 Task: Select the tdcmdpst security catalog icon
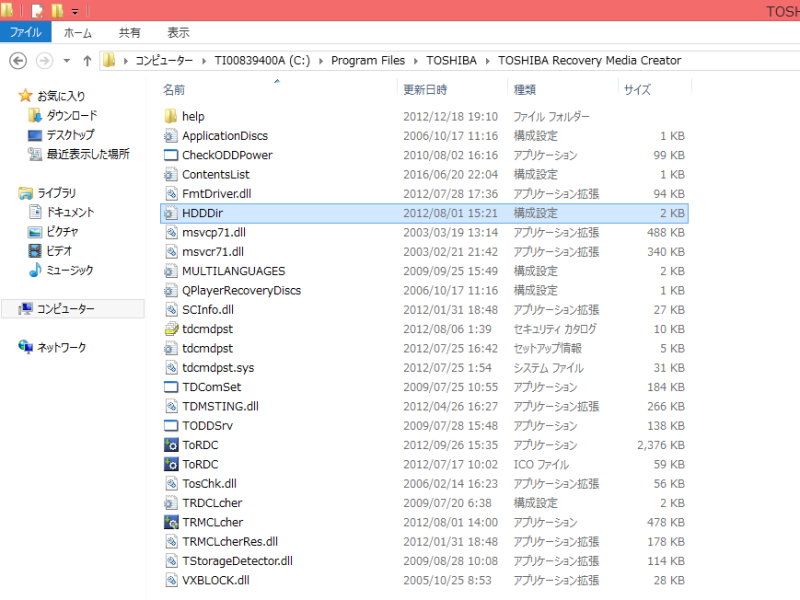coord(171,329)
